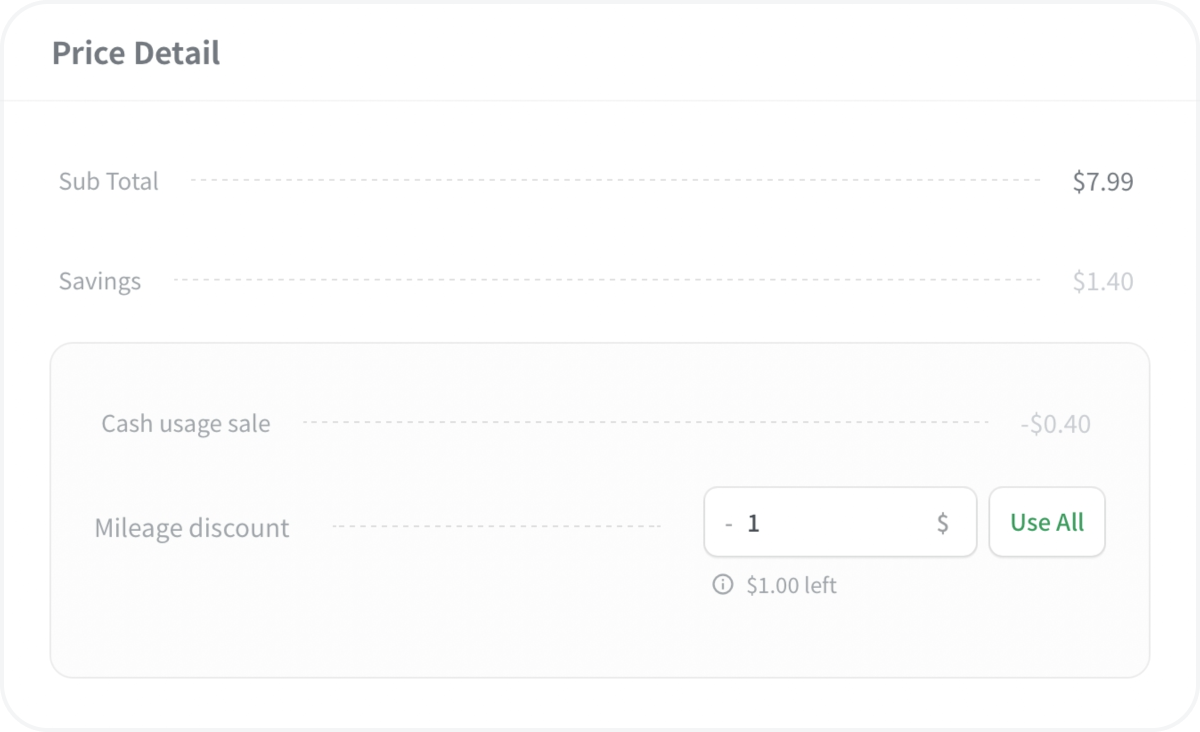The width and height of the screenshot is (1200, 732).
Task: Click the Sub Total label
Action: pos(108,181)
